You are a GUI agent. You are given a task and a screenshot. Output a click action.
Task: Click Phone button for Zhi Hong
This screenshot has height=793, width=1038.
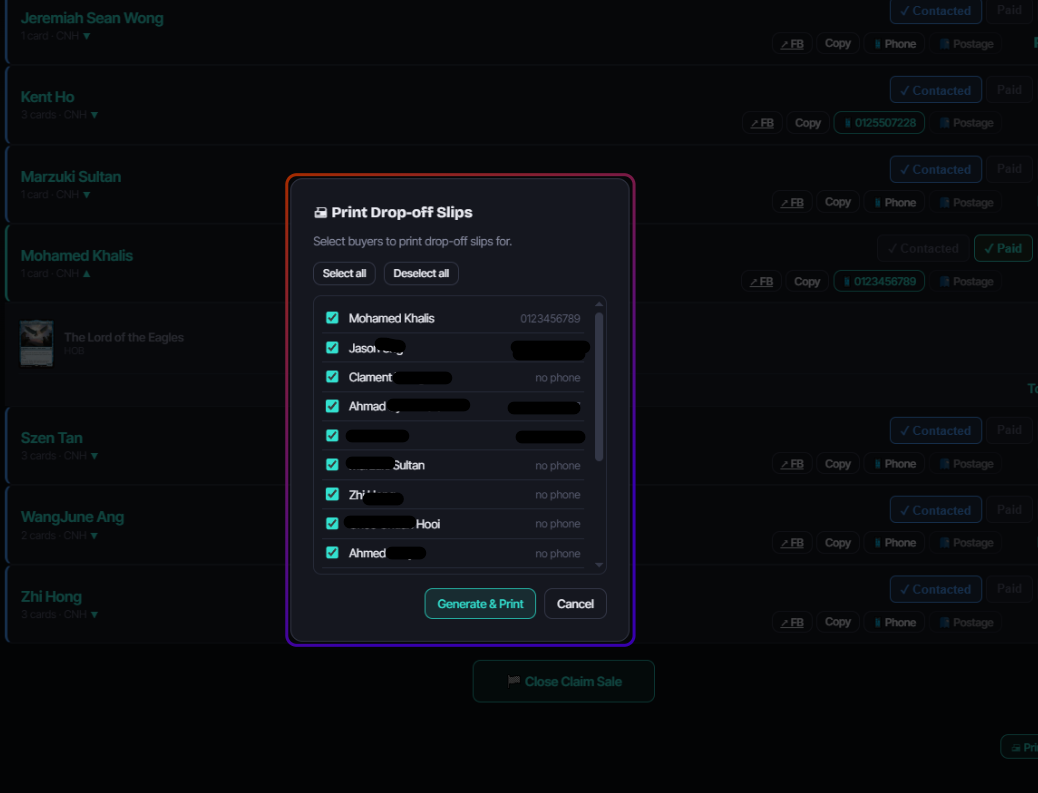coord(894,622)
